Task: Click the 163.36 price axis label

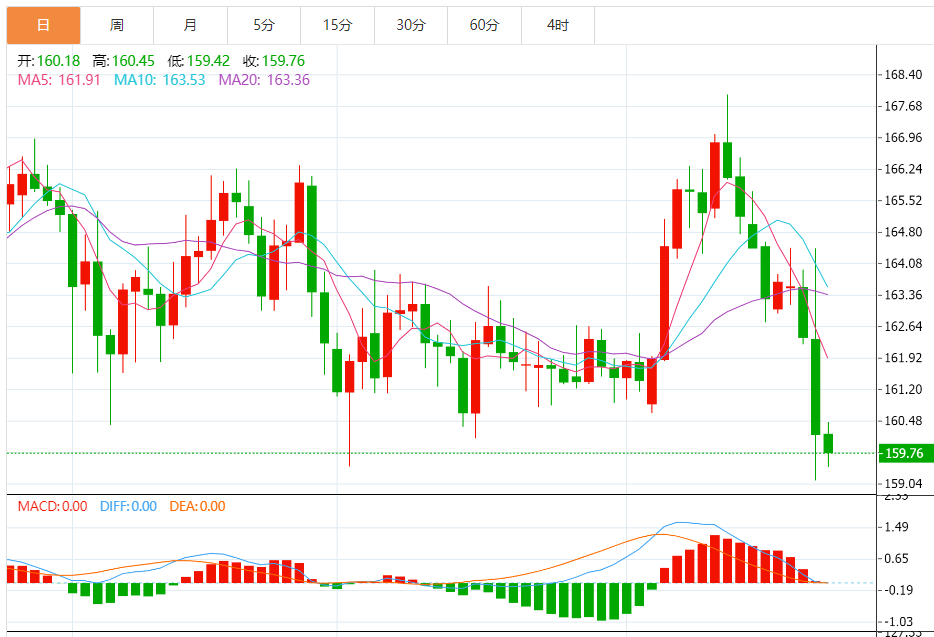Action: (903, 295)
